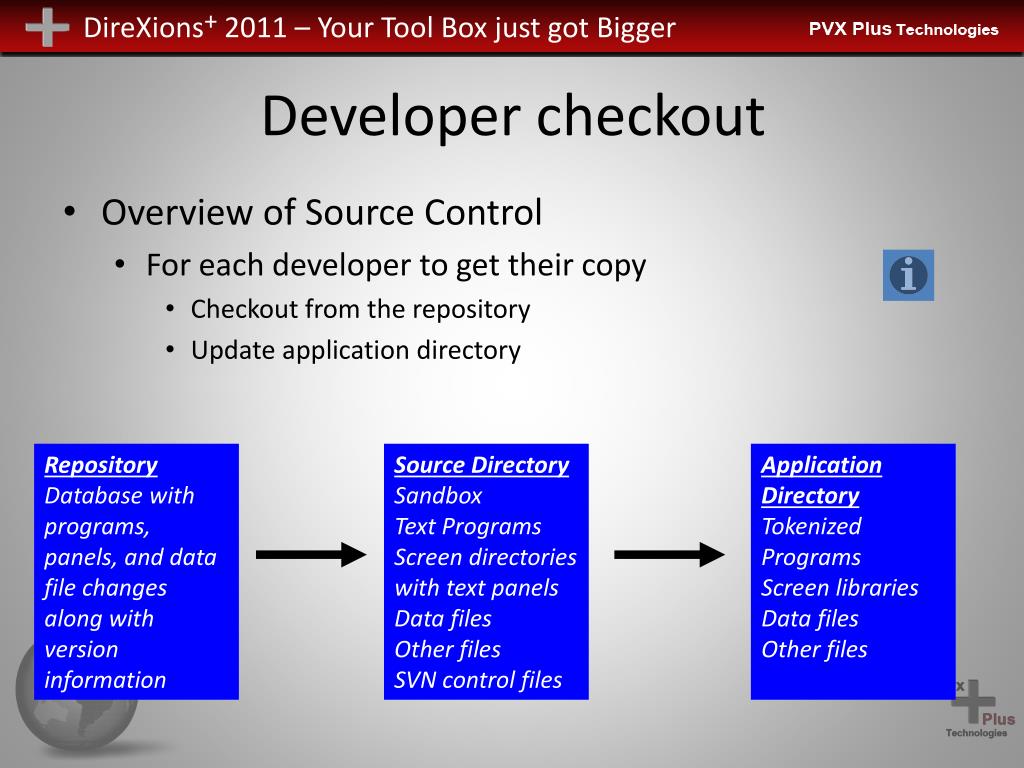The width and height of the screenshot is (1024, 768).
Task: Click "Screen libraries" in Application Directory box
Action: point(839,588)
